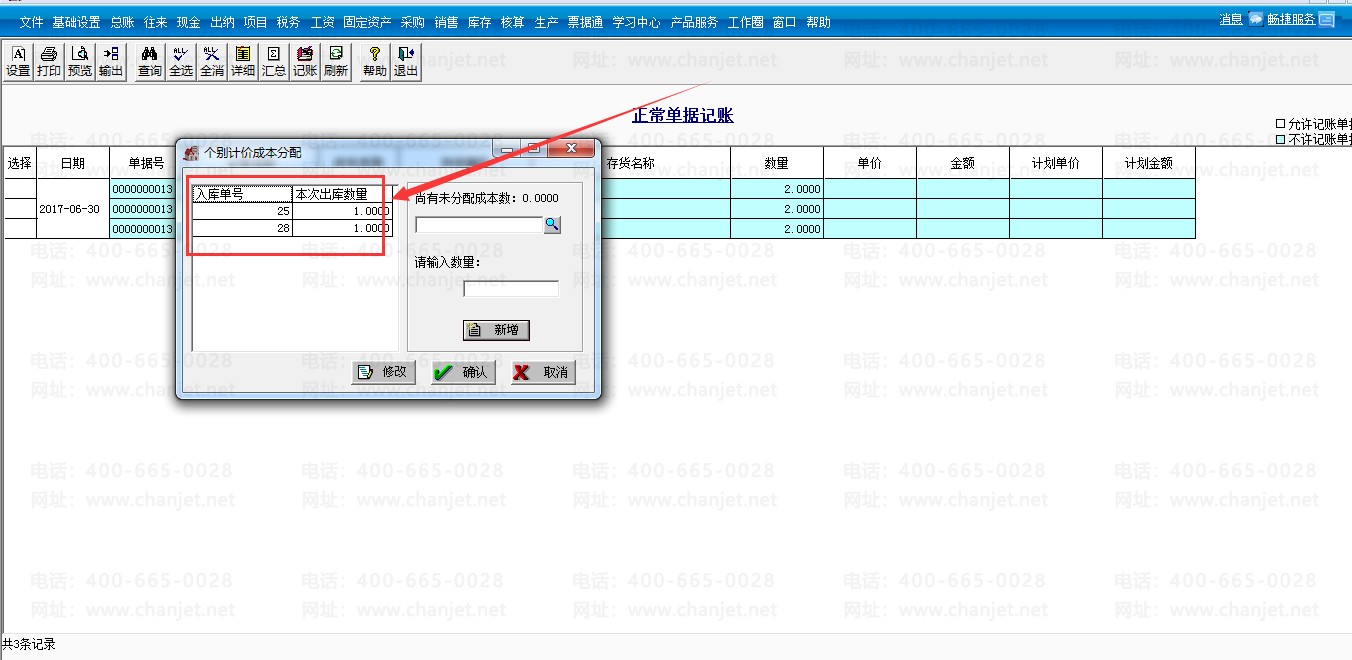Screen dimensions: 1352x660
Task: Open the 固定资产 menu
Action: click(x=367, y=22)
